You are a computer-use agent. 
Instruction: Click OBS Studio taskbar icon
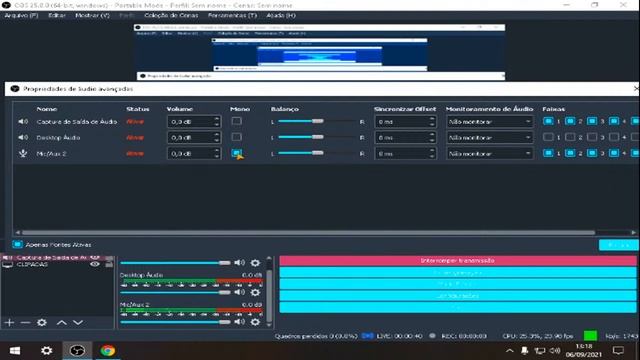(77, 351)
